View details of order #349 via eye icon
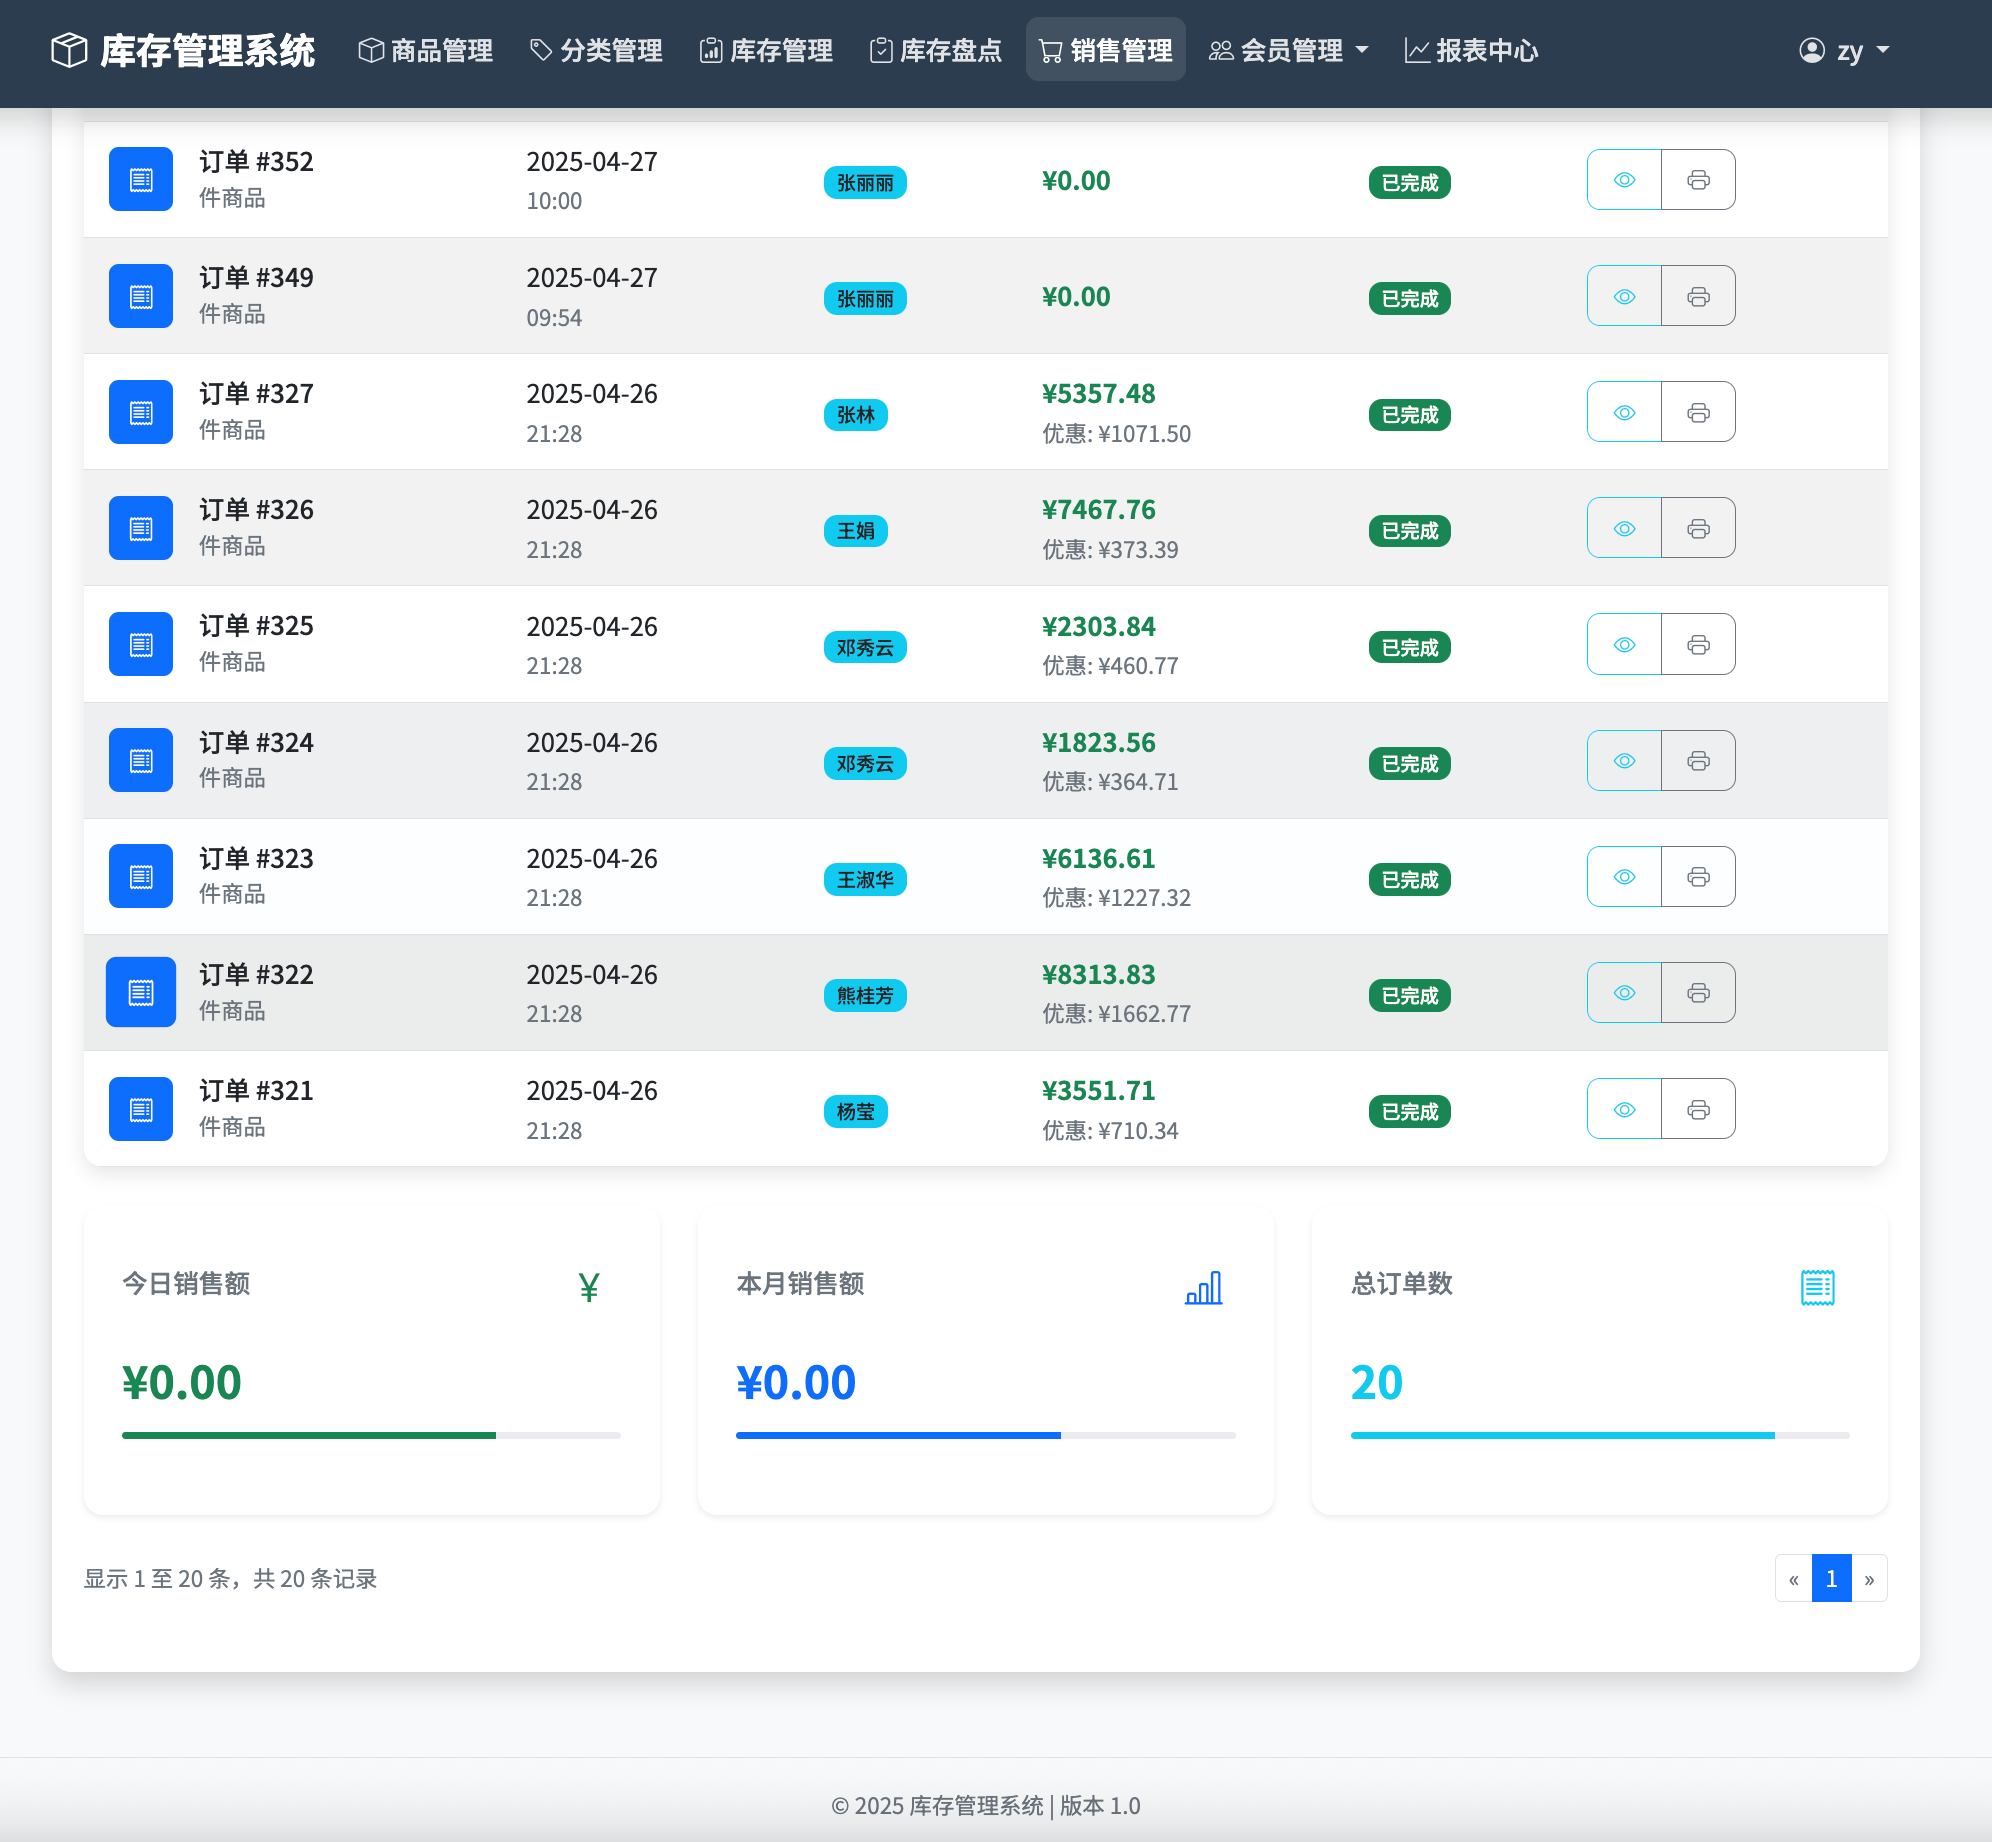Viewport: 1992px width, 1842px height. (1624, 296)
